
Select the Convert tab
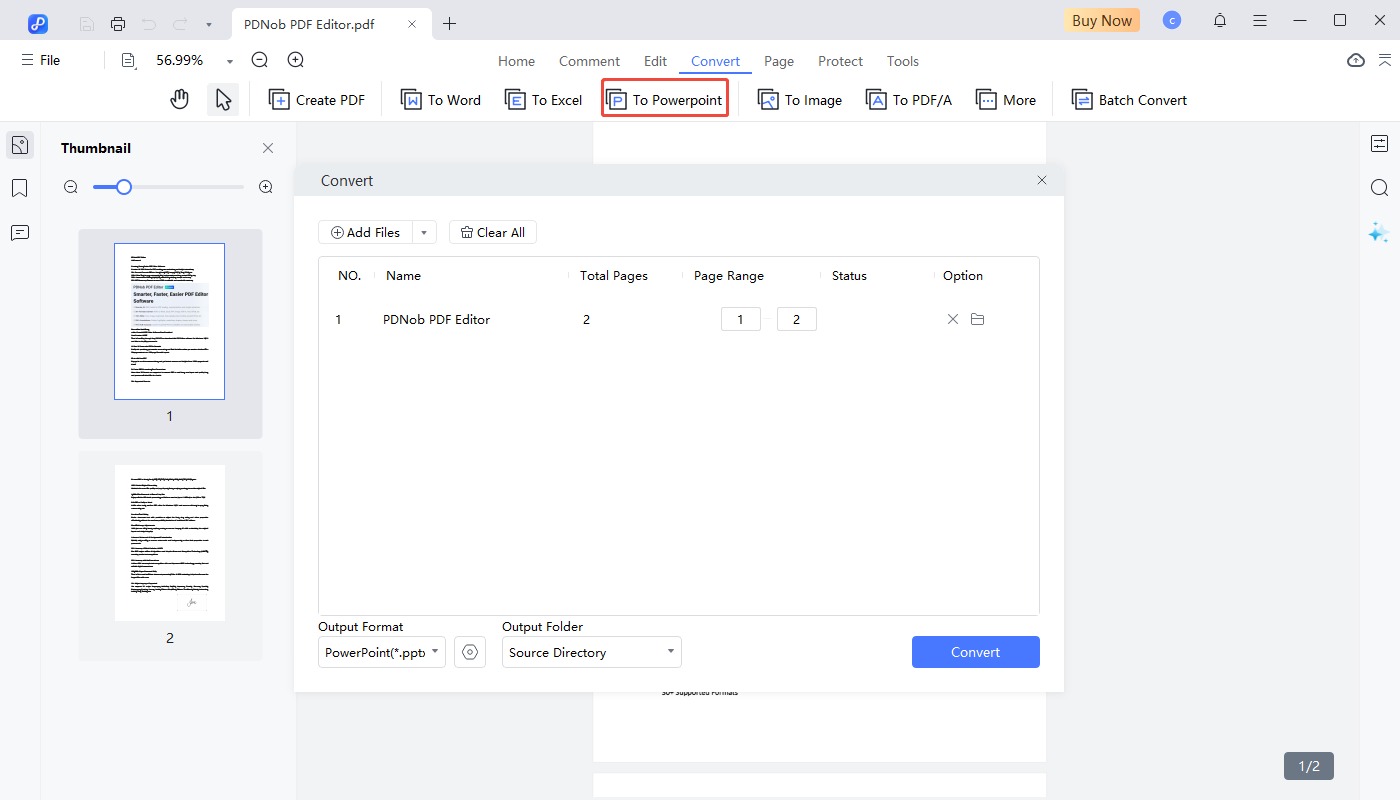[715, 61]
